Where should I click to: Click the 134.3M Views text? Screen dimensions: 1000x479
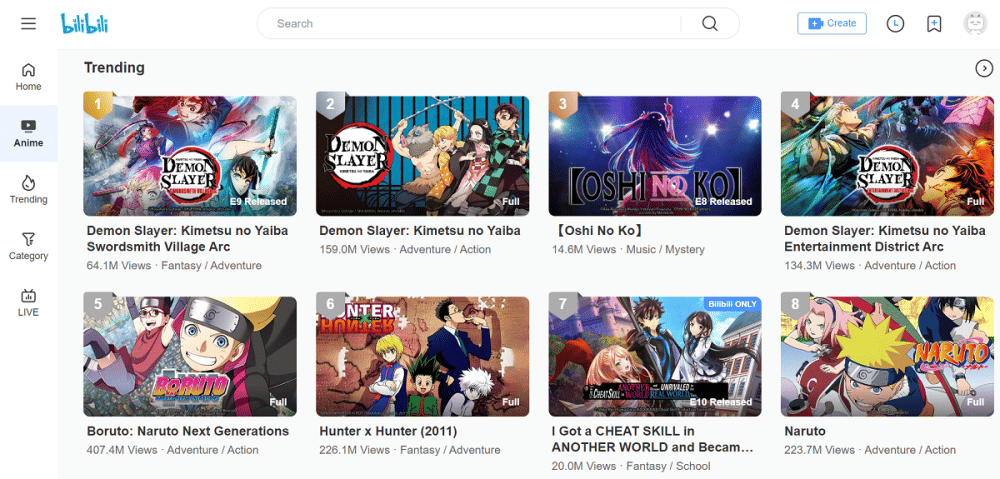click(x=819, y=265)
